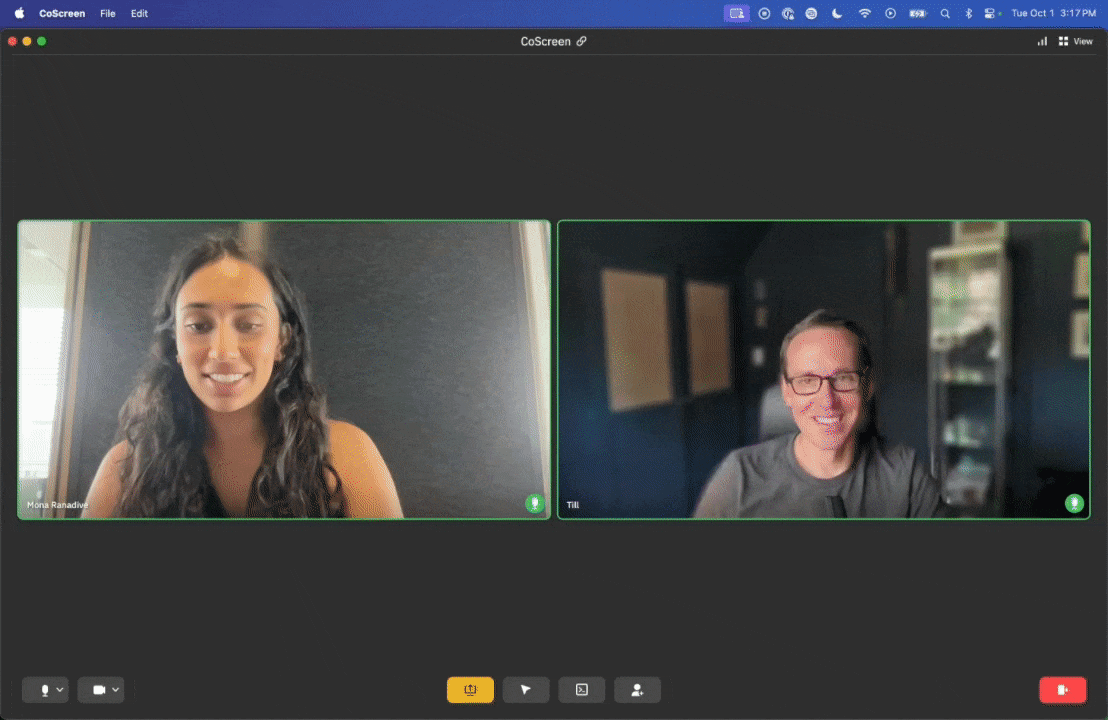Open the shared terminal button
This screenshot has width=1108, height=720.
coord(582,690)
